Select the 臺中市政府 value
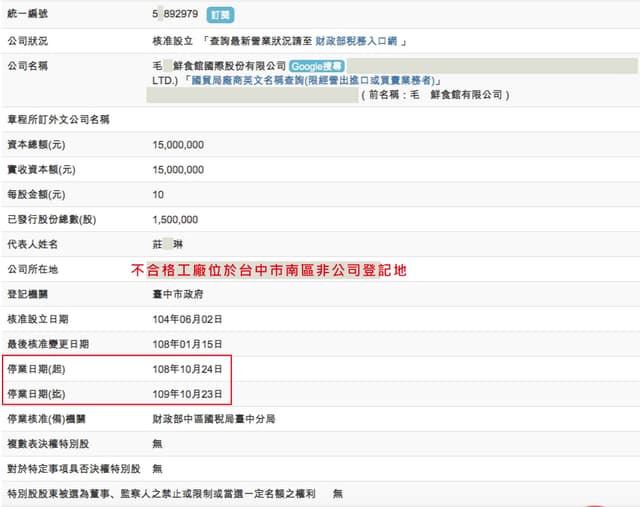 pyautogui.click(x=178, y=294)
